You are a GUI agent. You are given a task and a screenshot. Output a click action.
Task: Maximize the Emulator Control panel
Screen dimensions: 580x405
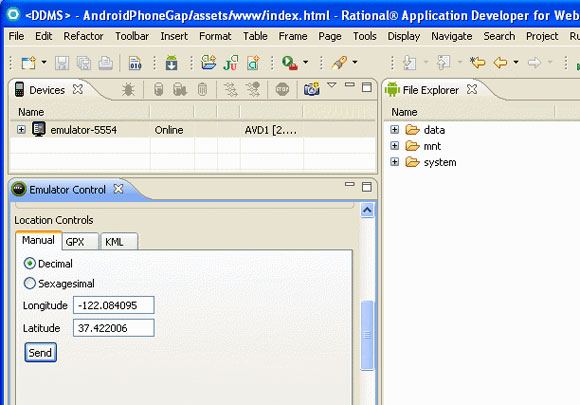click(367, 186)
